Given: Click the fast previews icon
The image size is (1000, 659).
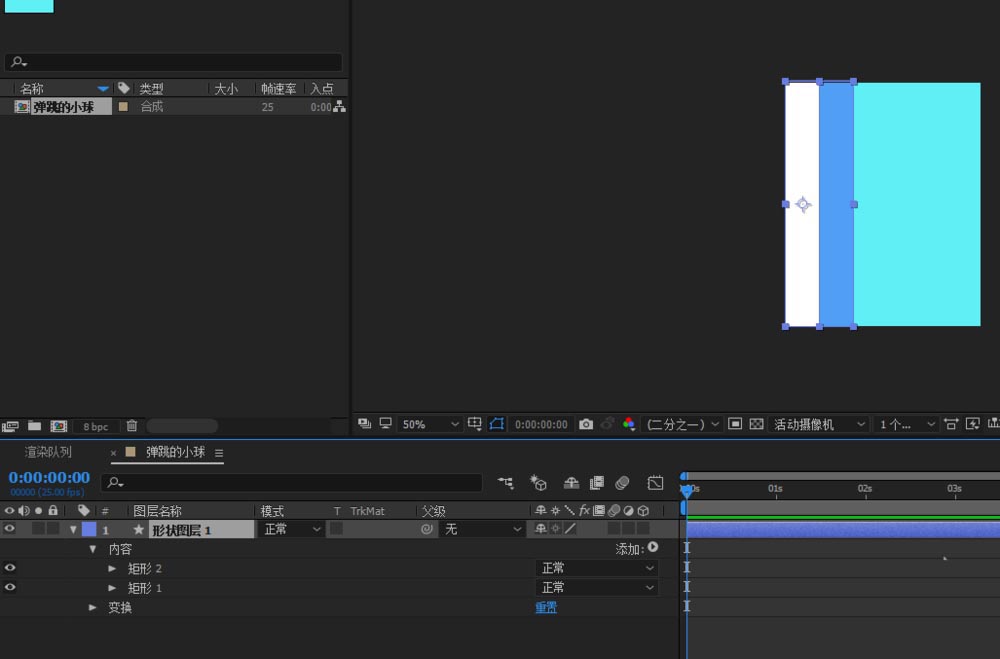Looking at the screenshot, I should coord(973,424).
